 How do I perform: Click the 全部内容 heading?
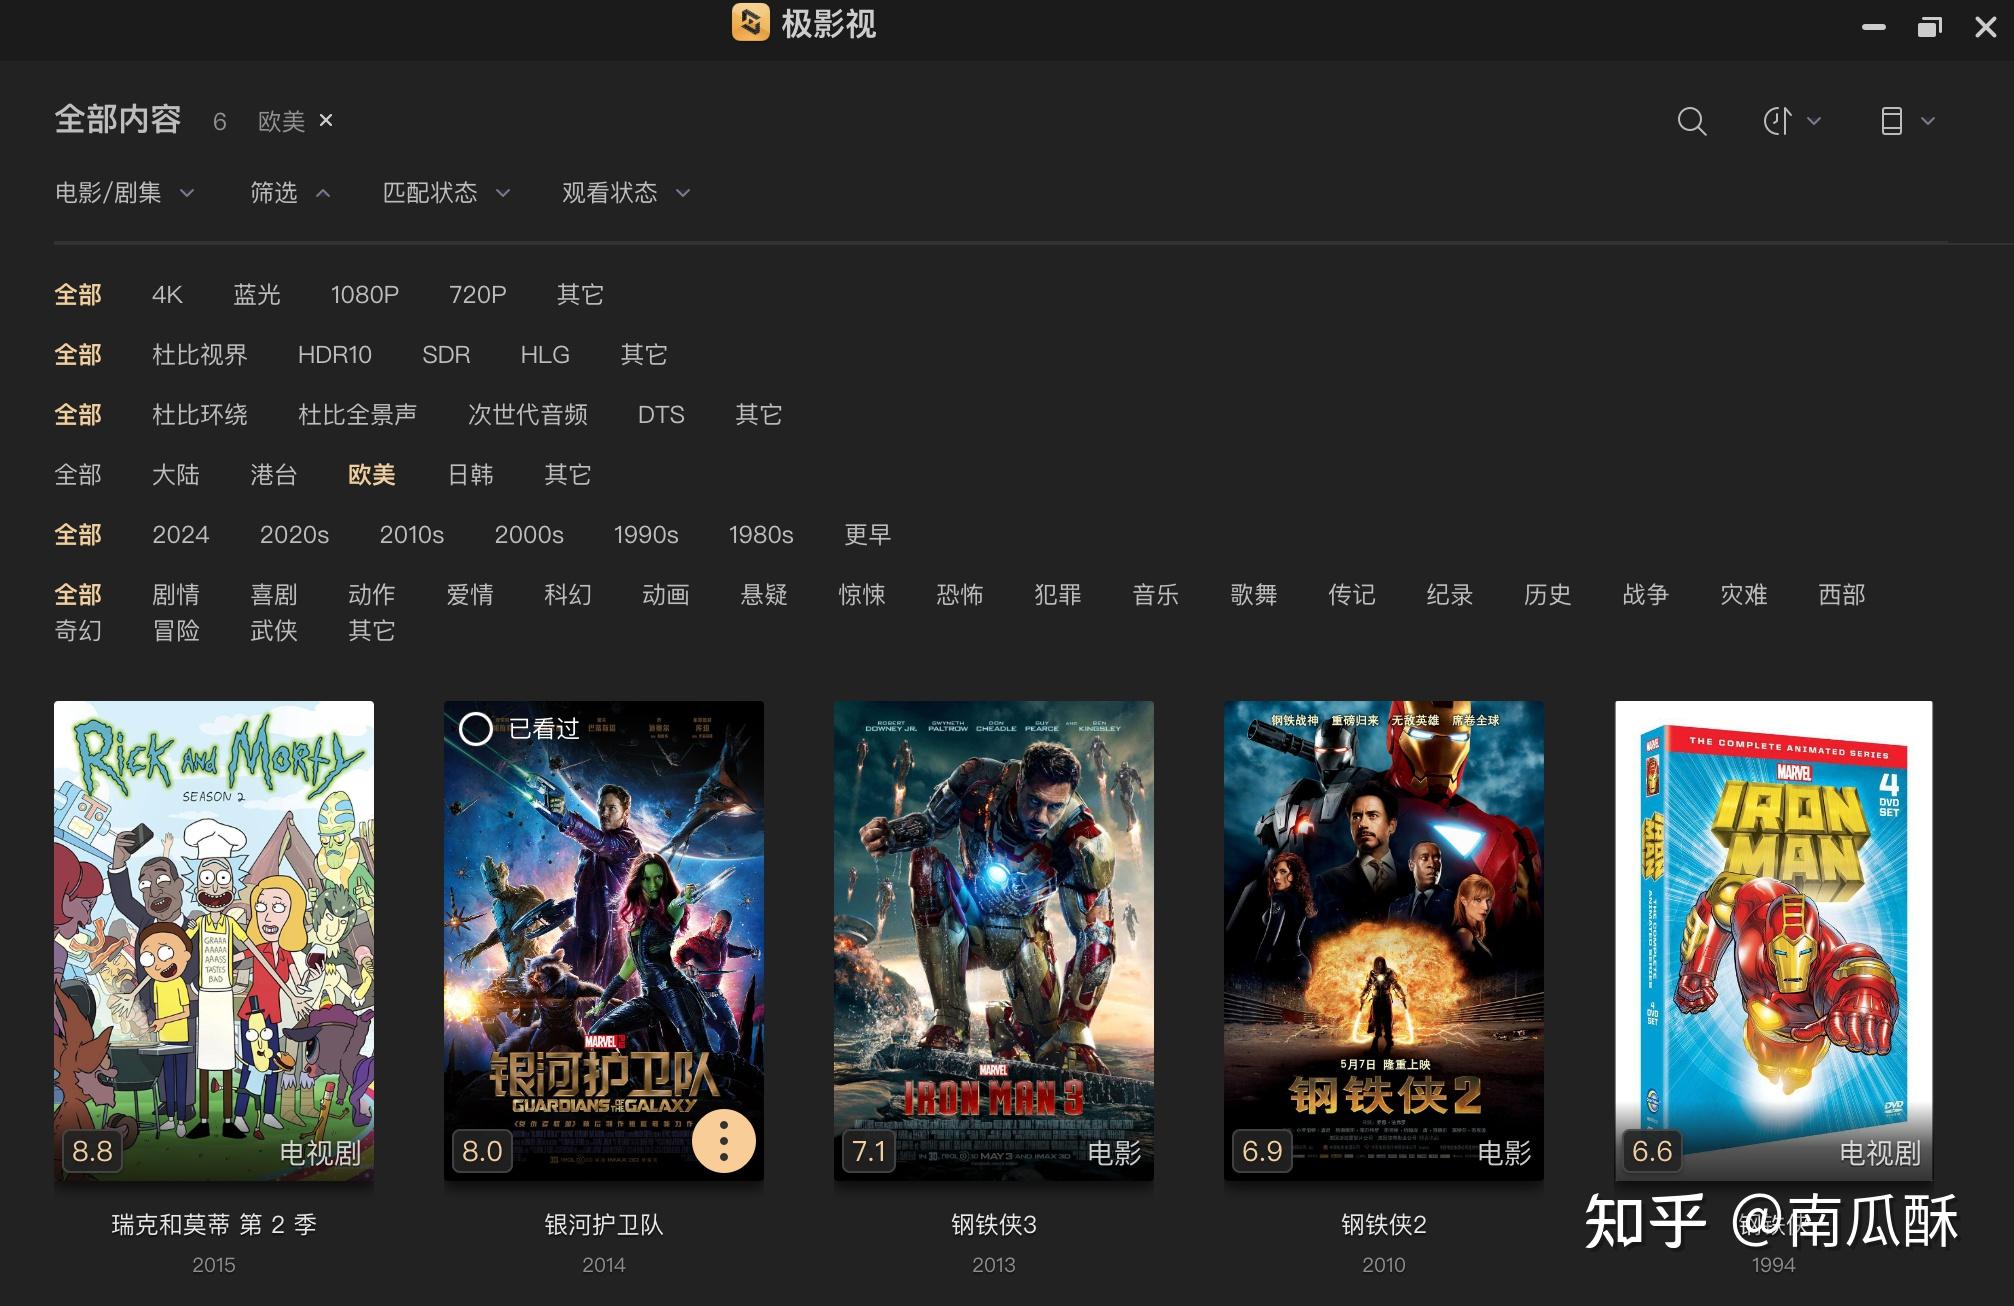pyautogui.click(x=118, y=119)
